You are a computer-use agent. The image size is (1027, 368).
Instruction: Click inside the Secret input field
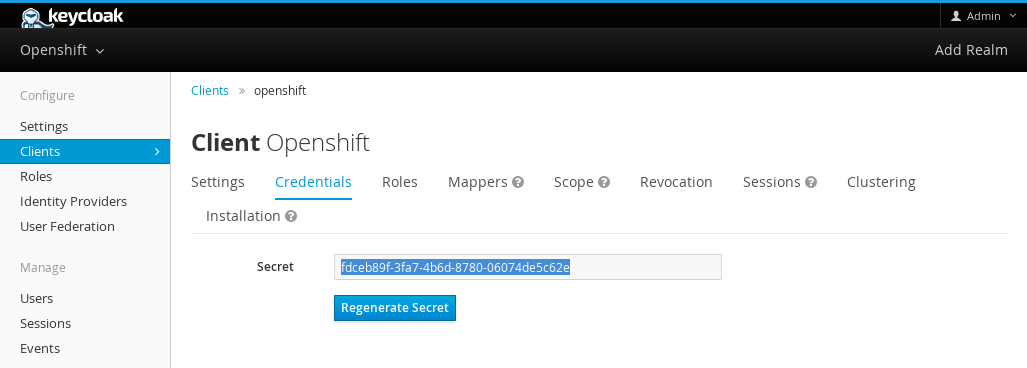pos(528,267)
